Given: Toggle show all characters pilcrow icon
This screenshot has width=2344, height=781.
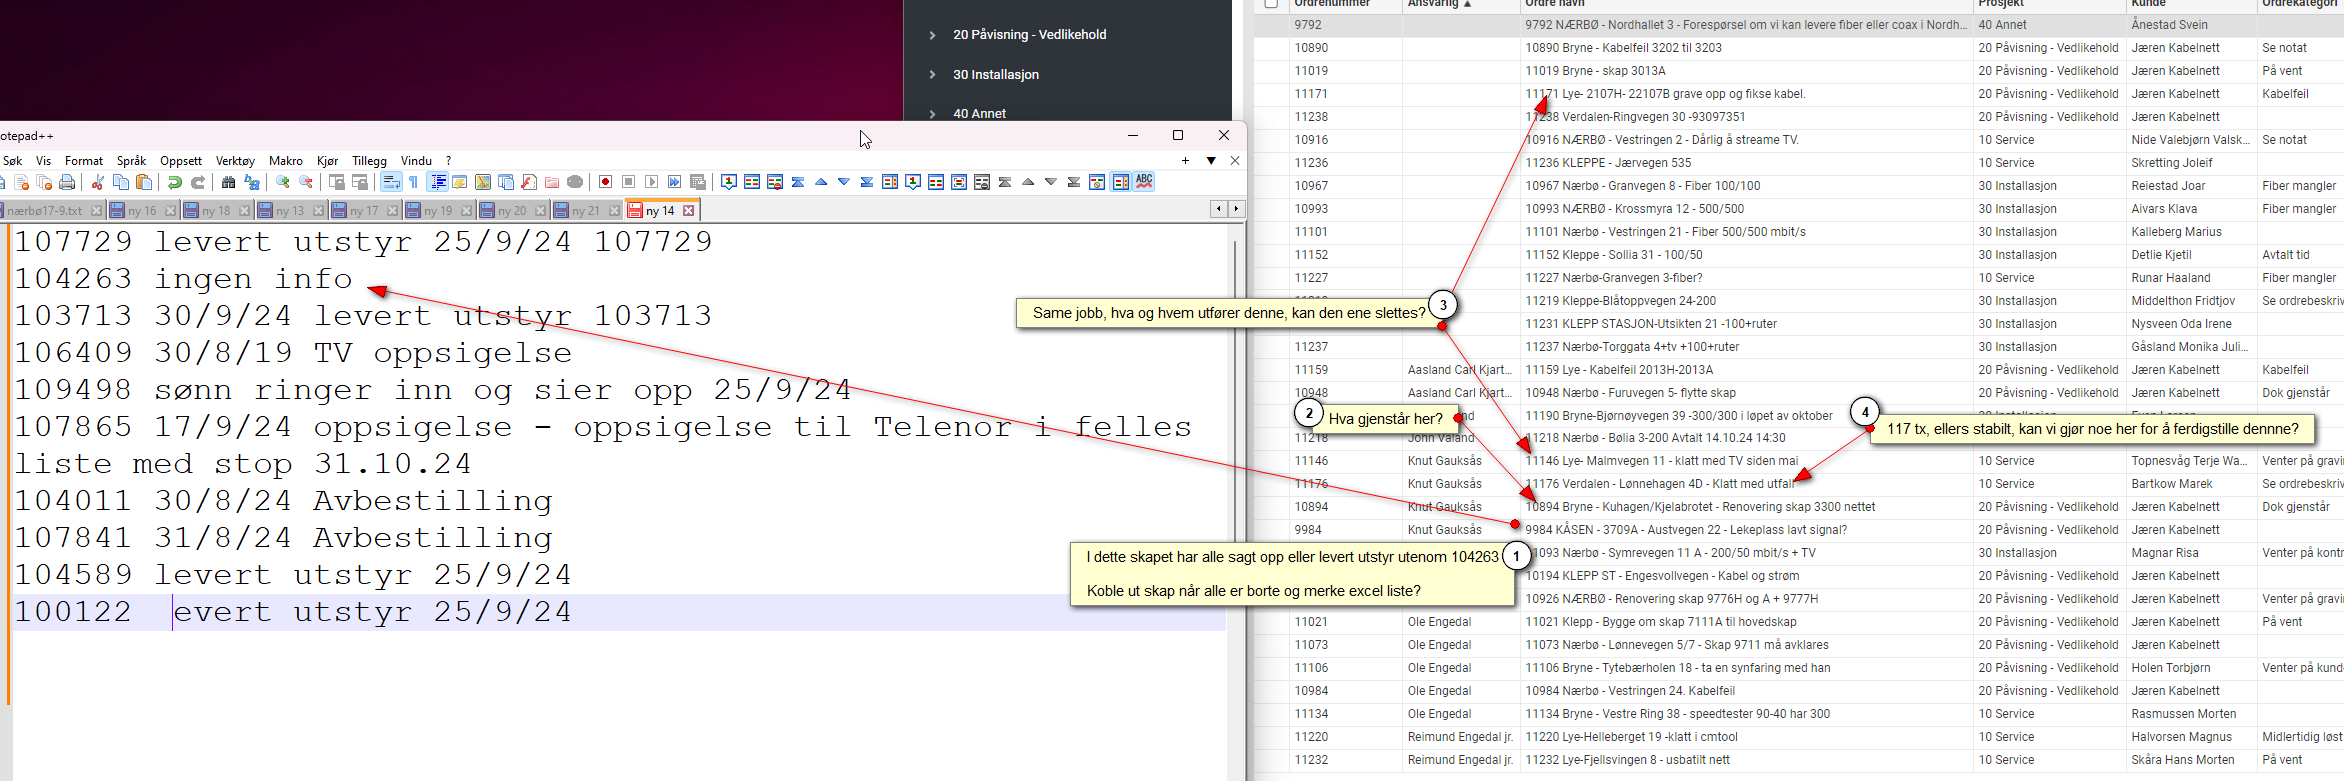Looking at the screenshot, I should coord(414,182).
